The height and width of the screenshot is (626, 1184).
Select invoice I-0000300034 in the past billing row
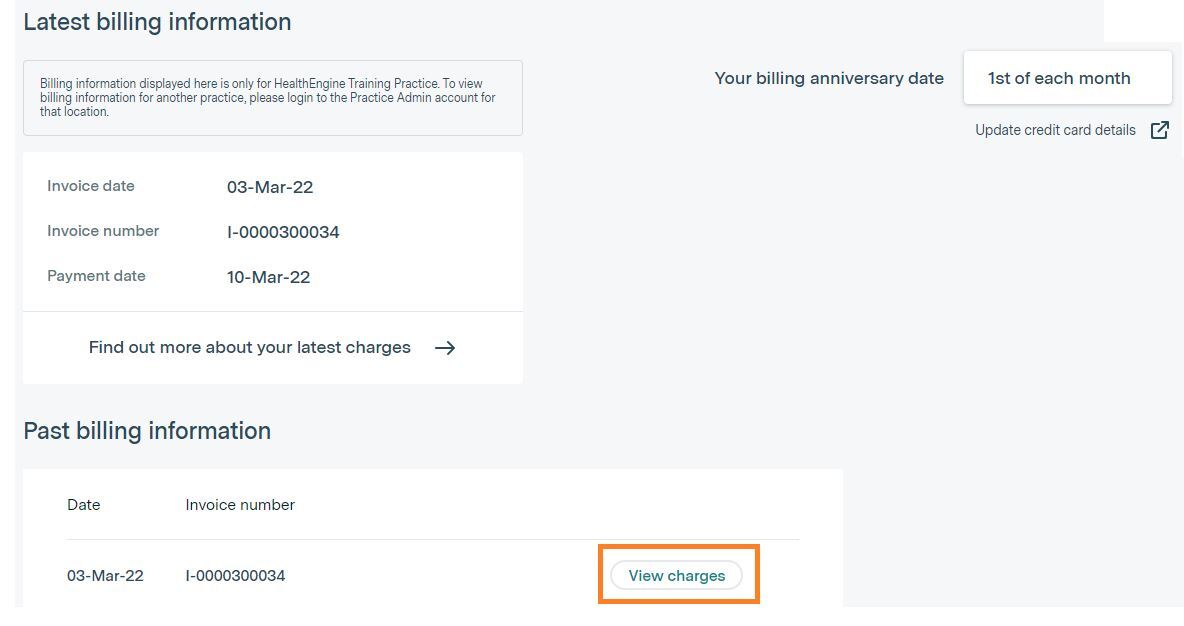235,576
